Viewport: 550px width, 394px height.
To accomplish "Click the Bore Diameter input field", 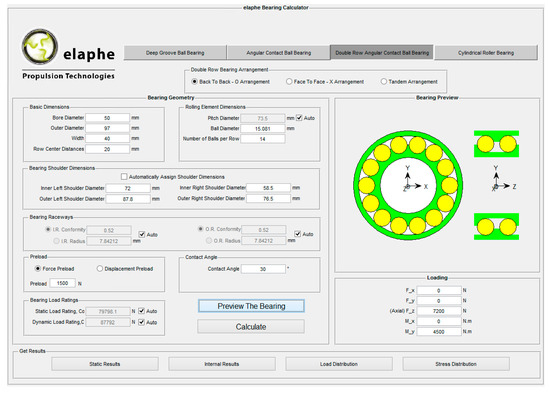I will click(x=107, y=118).
